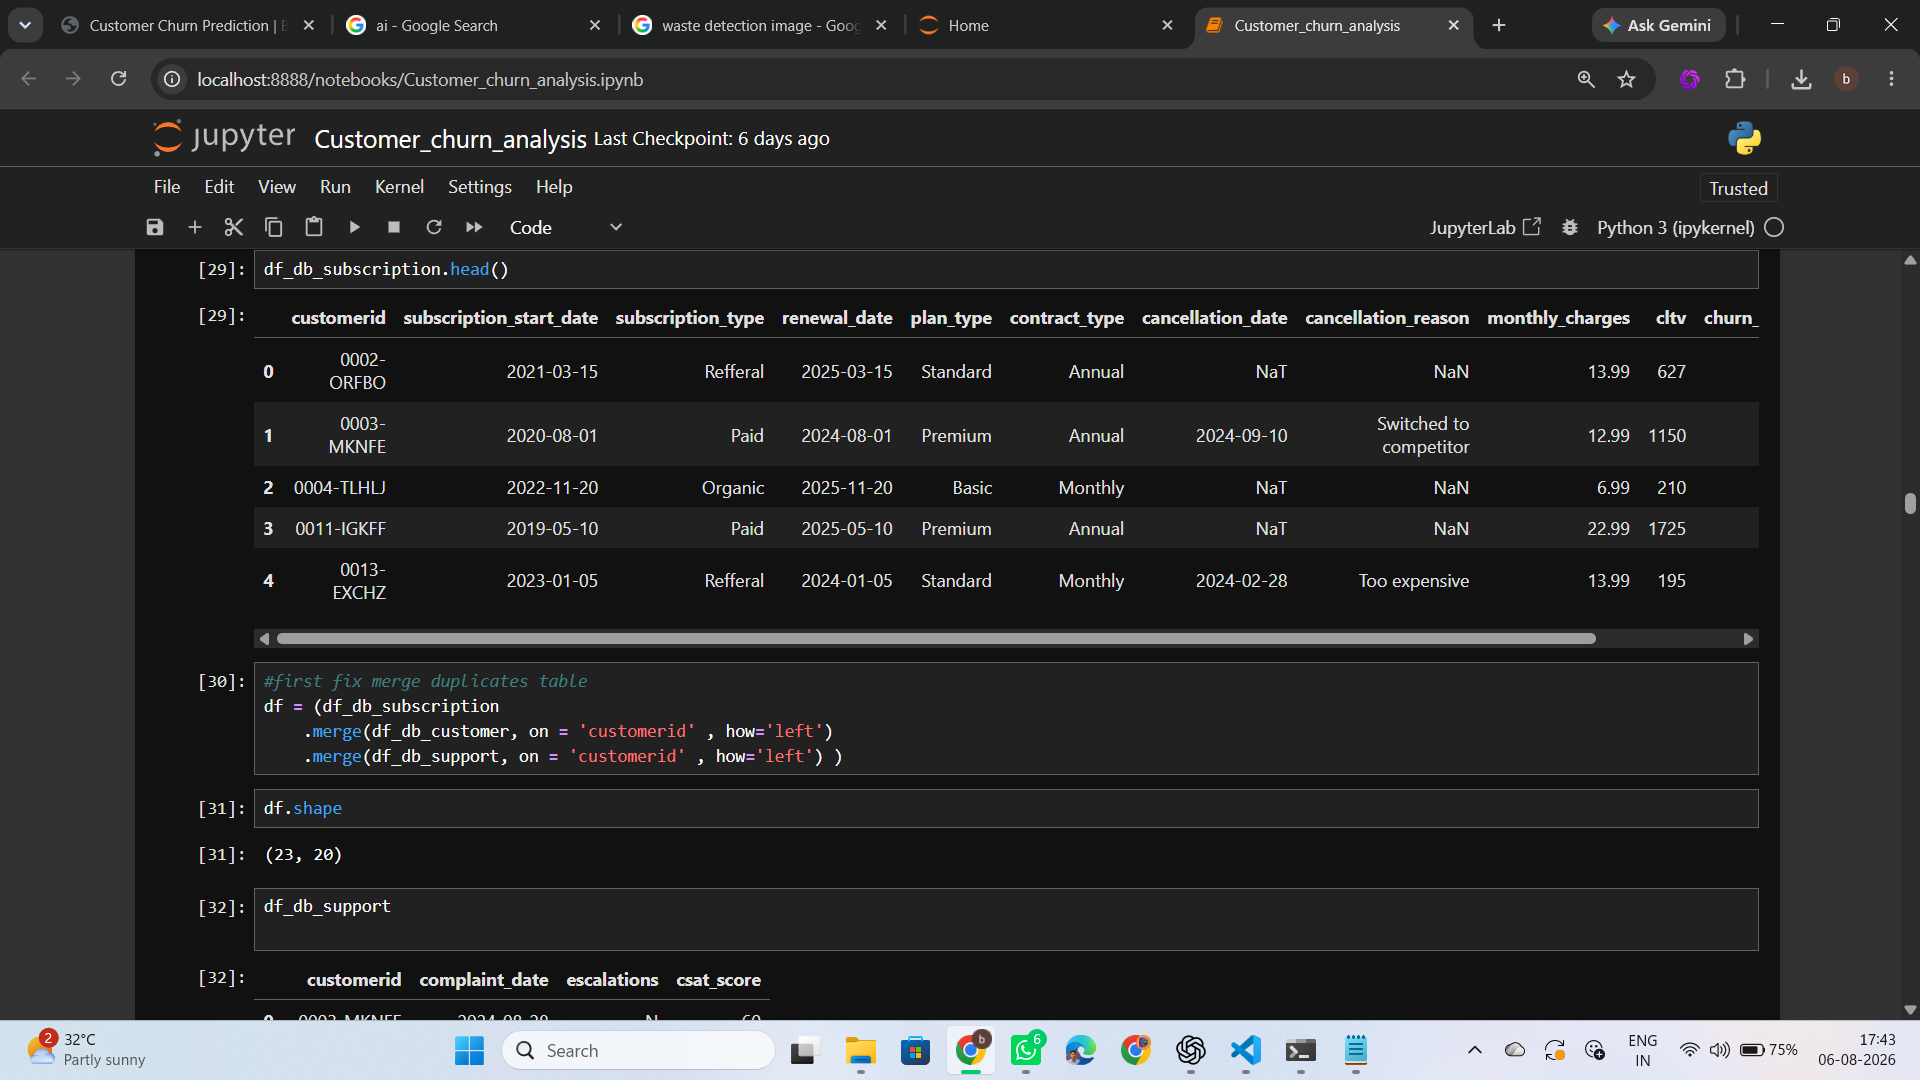Open Chrome downloads
Screen dimensions: 1920x1080
[x=1801, y=79]
